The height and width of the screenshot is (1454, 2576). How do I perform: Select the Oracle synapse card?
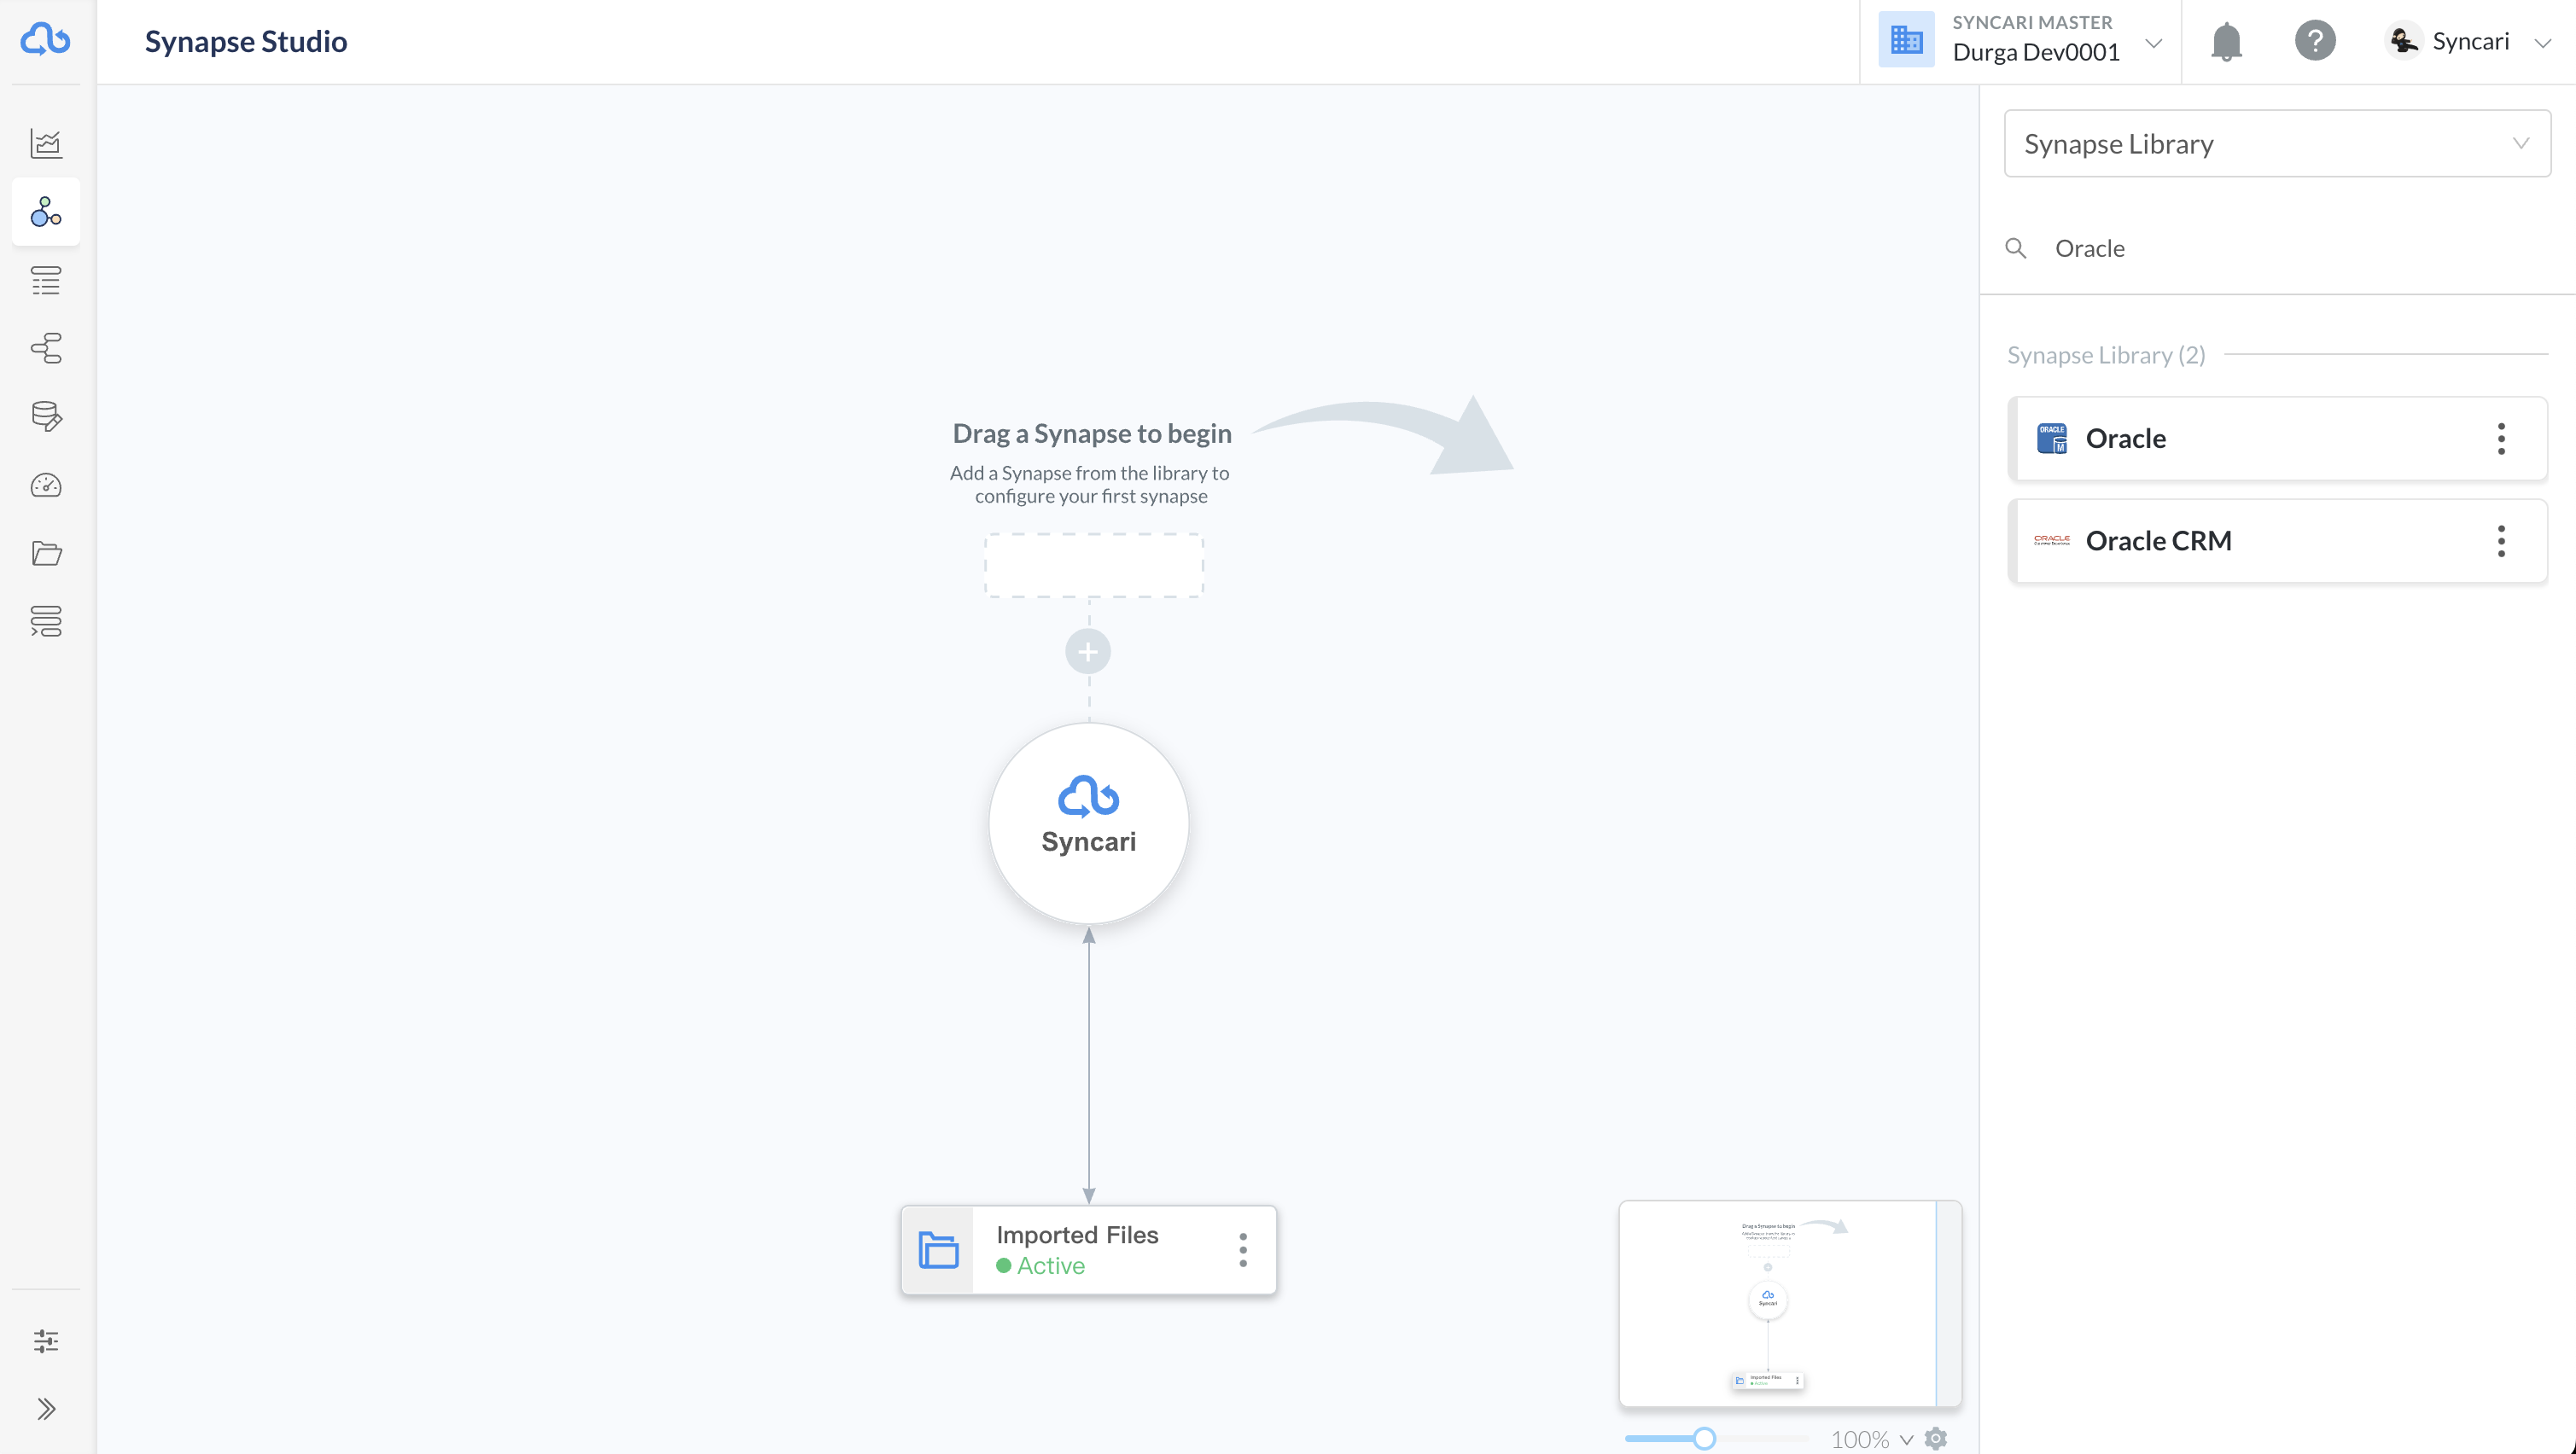pos(2277,438)
